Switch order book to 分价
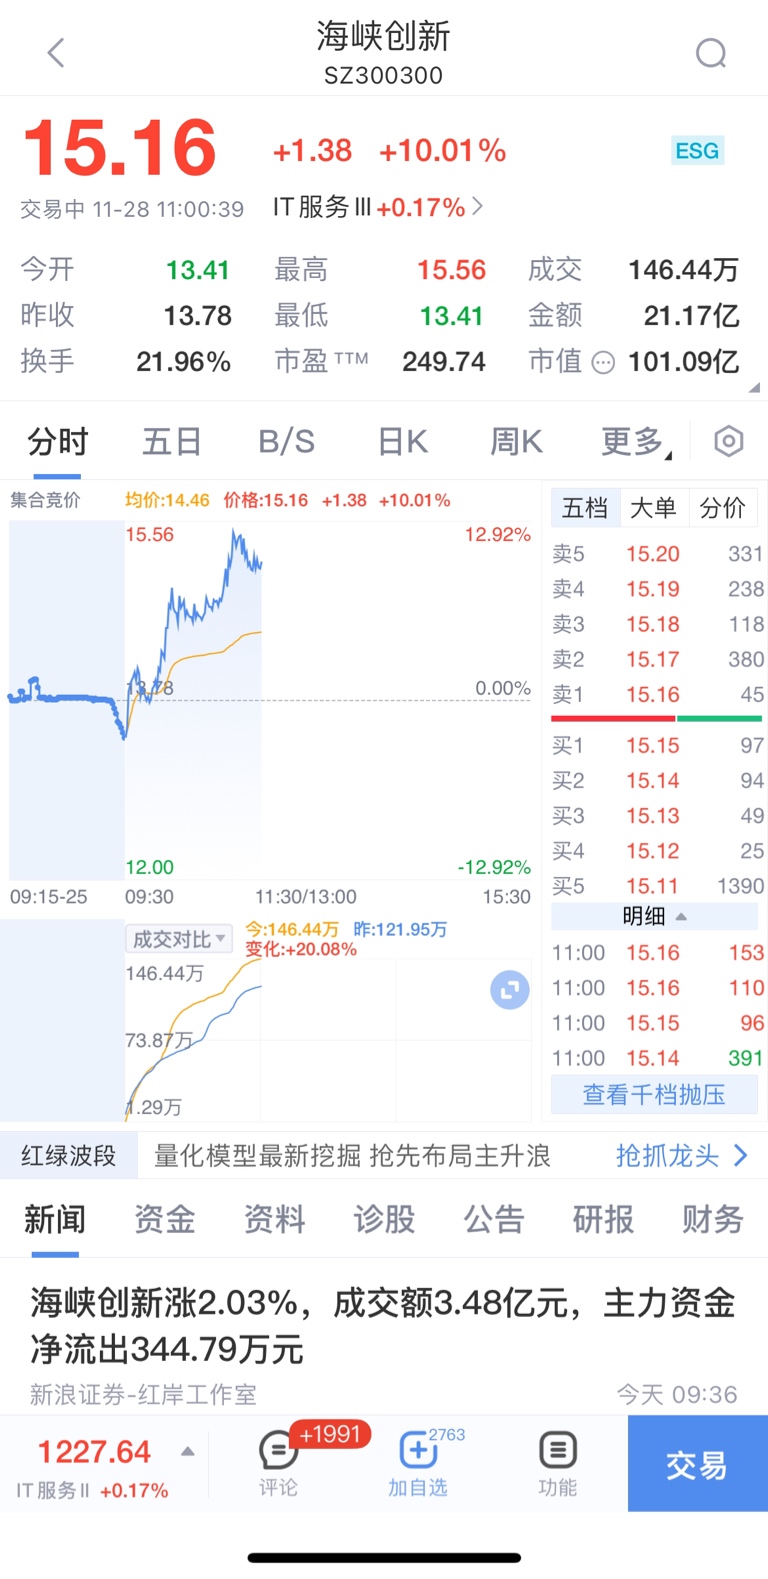The height and width of the screenshot is (1579, 768). [722, 508]
